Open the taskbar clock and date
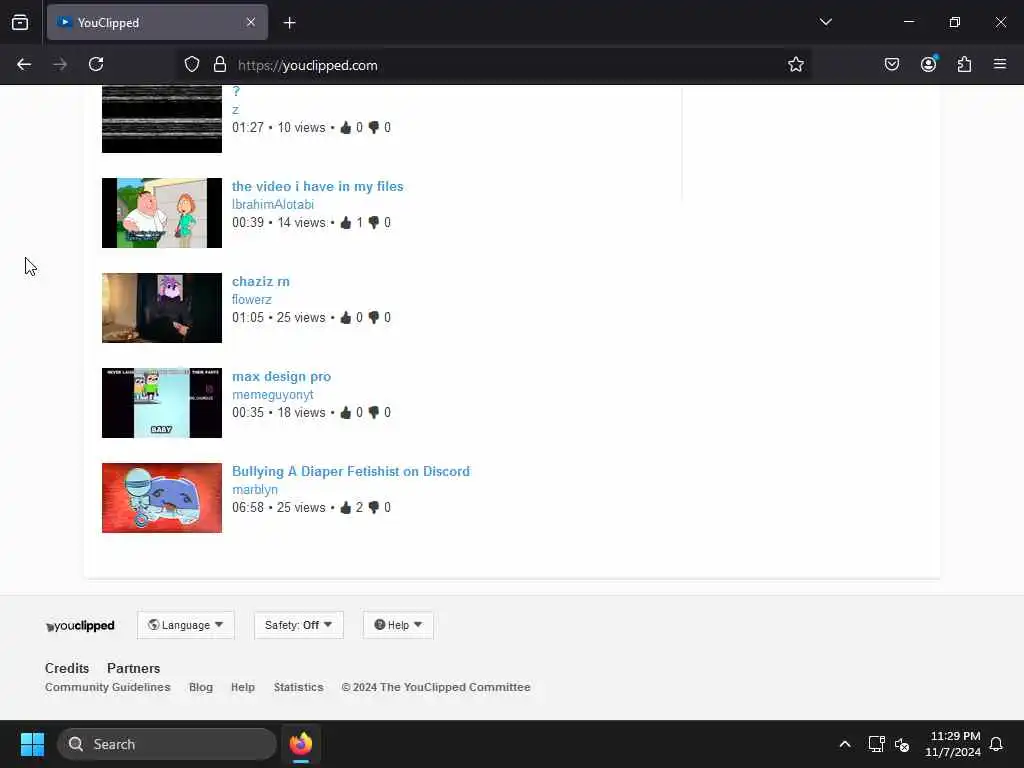Image resolution: width=1024 pixels, height=768 pixels. pos(953,744)
